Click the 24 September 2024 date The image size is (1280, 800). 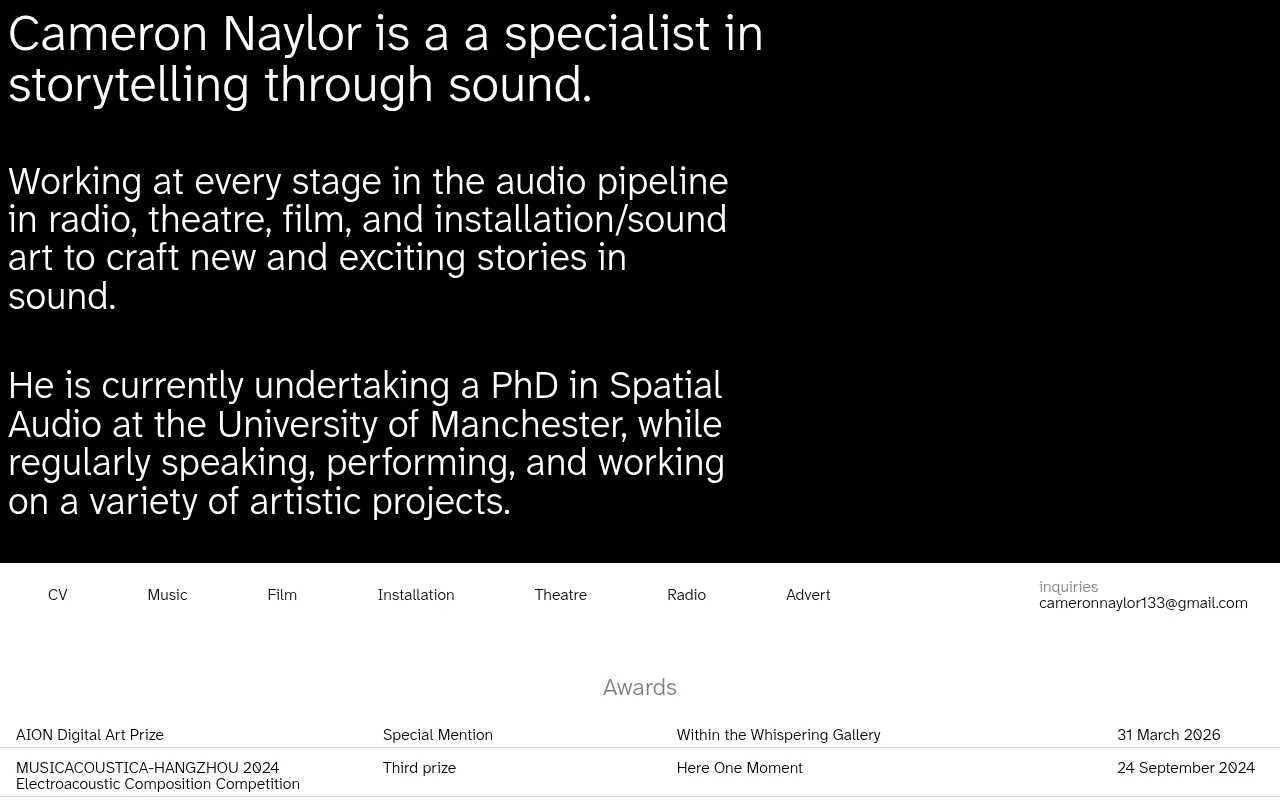point(1186,768)
